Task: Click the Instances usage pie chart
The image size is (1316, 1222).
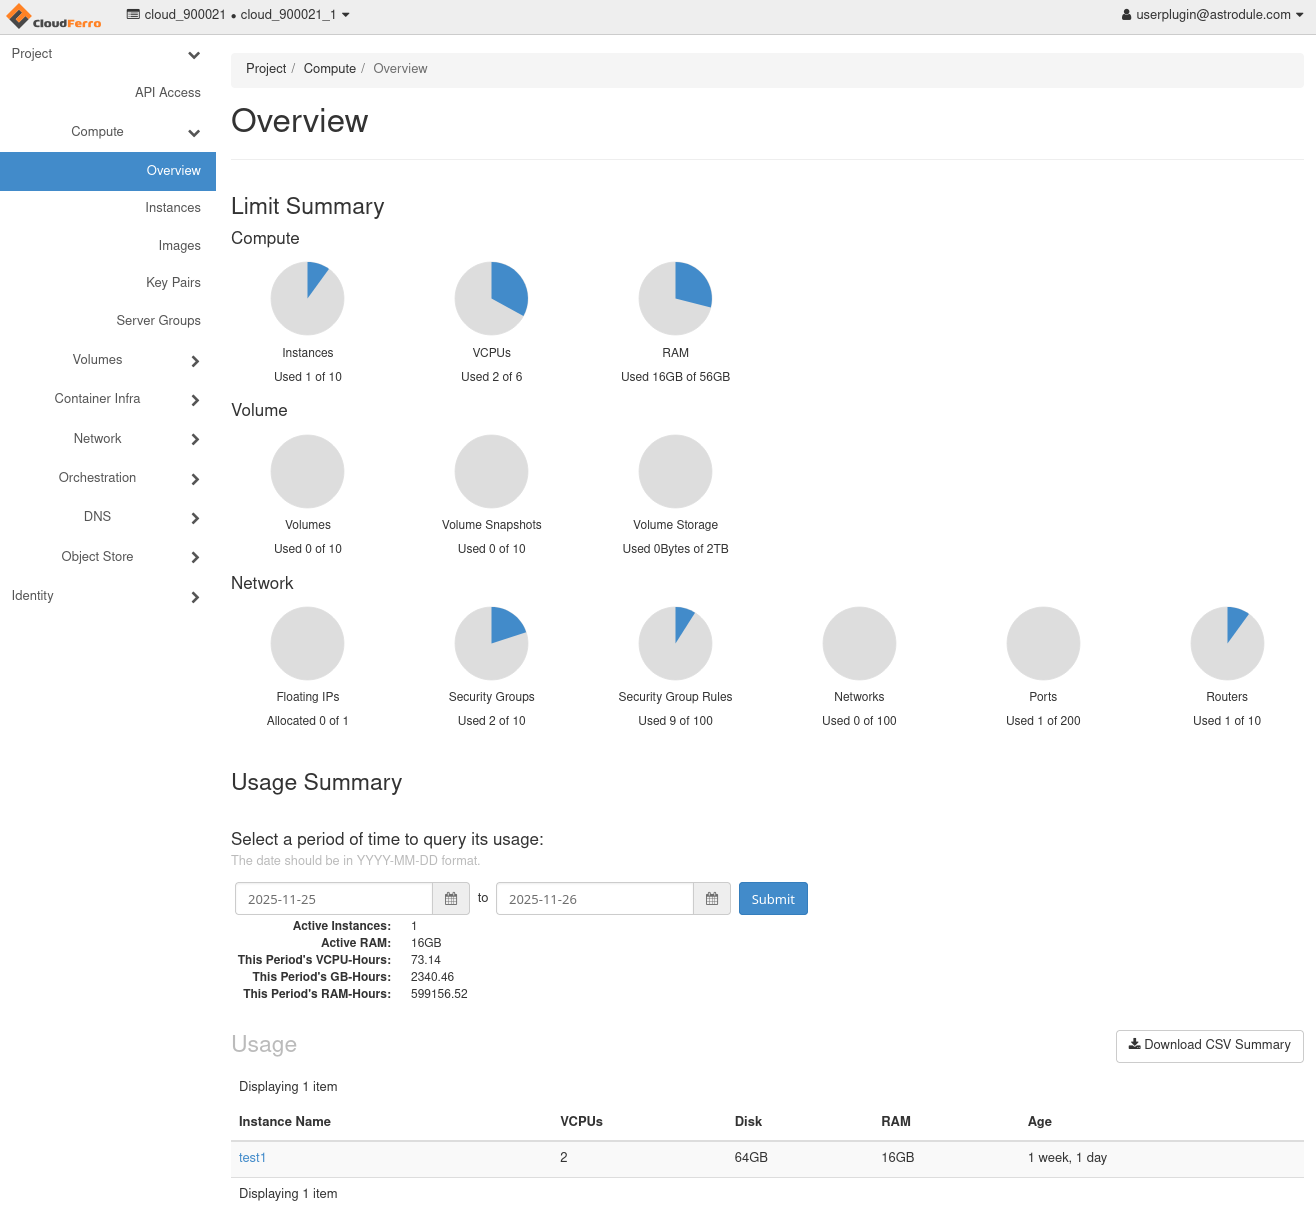Action: click(308, 298)
